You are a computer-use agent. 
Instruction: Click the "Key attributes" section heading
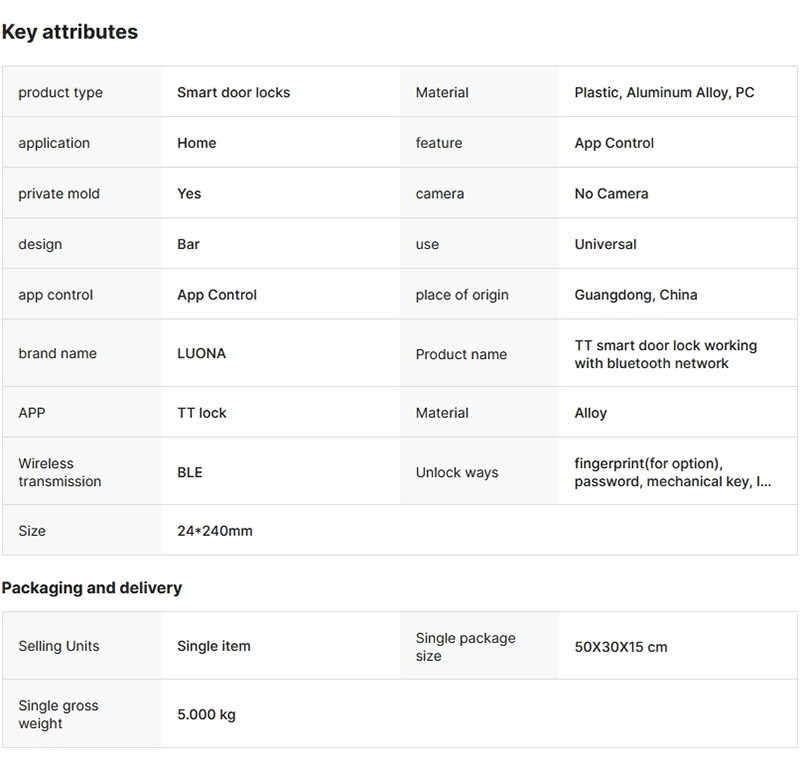70,32
